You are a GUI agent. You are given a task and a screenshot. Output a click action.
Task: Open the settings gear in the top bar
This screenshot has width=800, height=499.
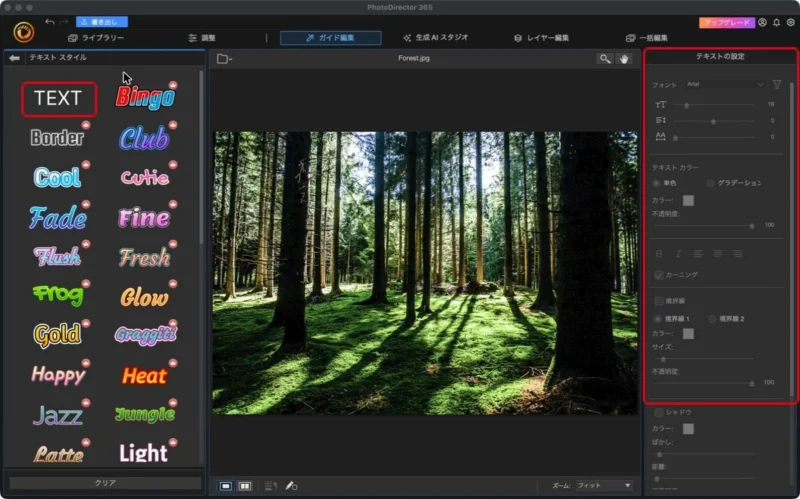click(x=790, y=22)
